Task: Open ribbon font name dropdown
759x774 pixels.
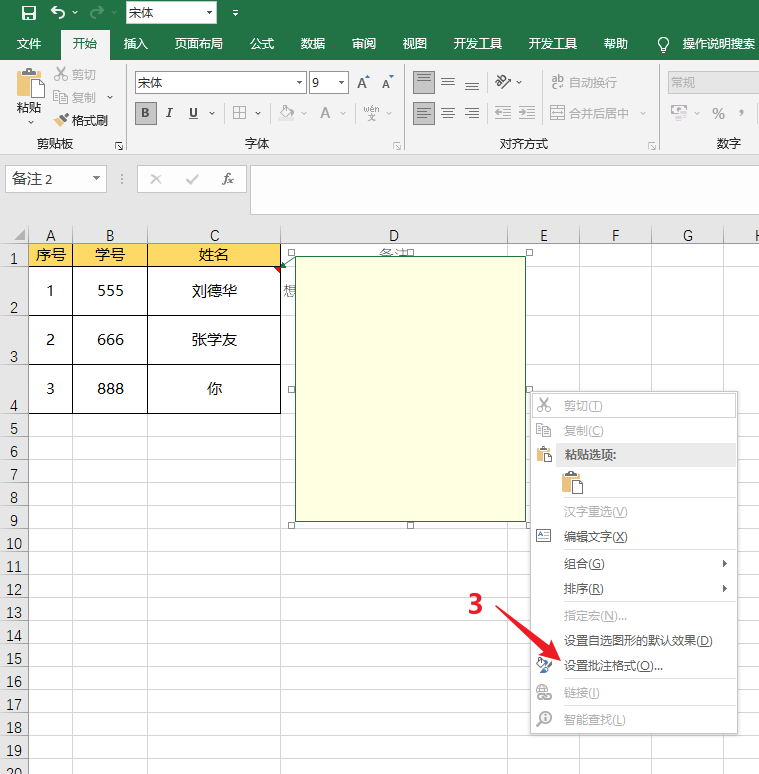Action: coord(299,82)
